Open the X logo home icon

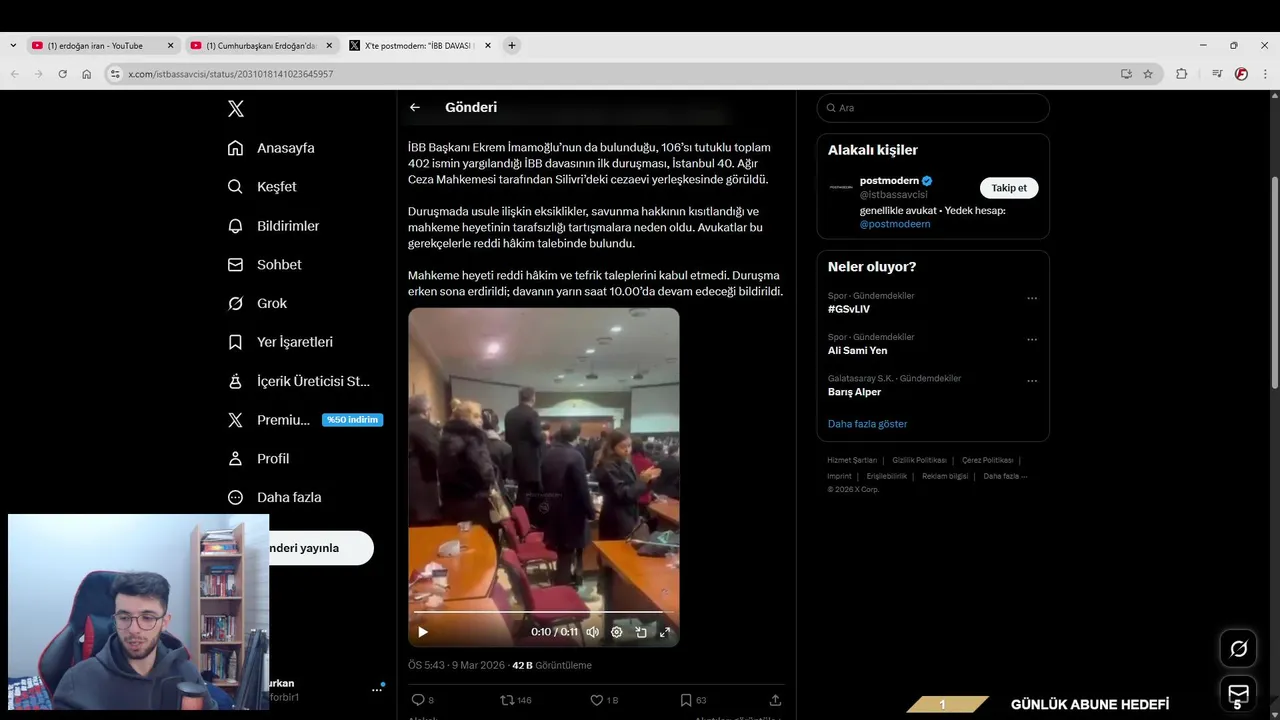pyautogui.click(x=235, y=109)
